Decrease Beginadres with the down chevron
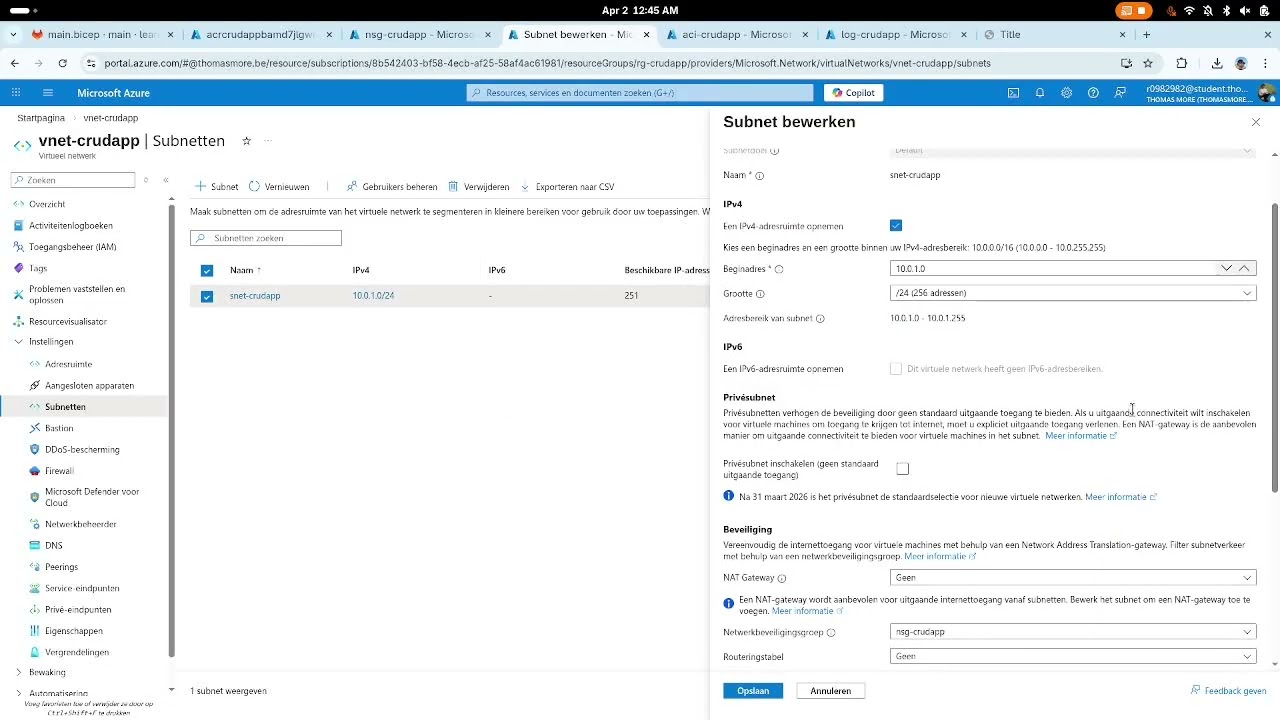 [x=1226, y=268]
